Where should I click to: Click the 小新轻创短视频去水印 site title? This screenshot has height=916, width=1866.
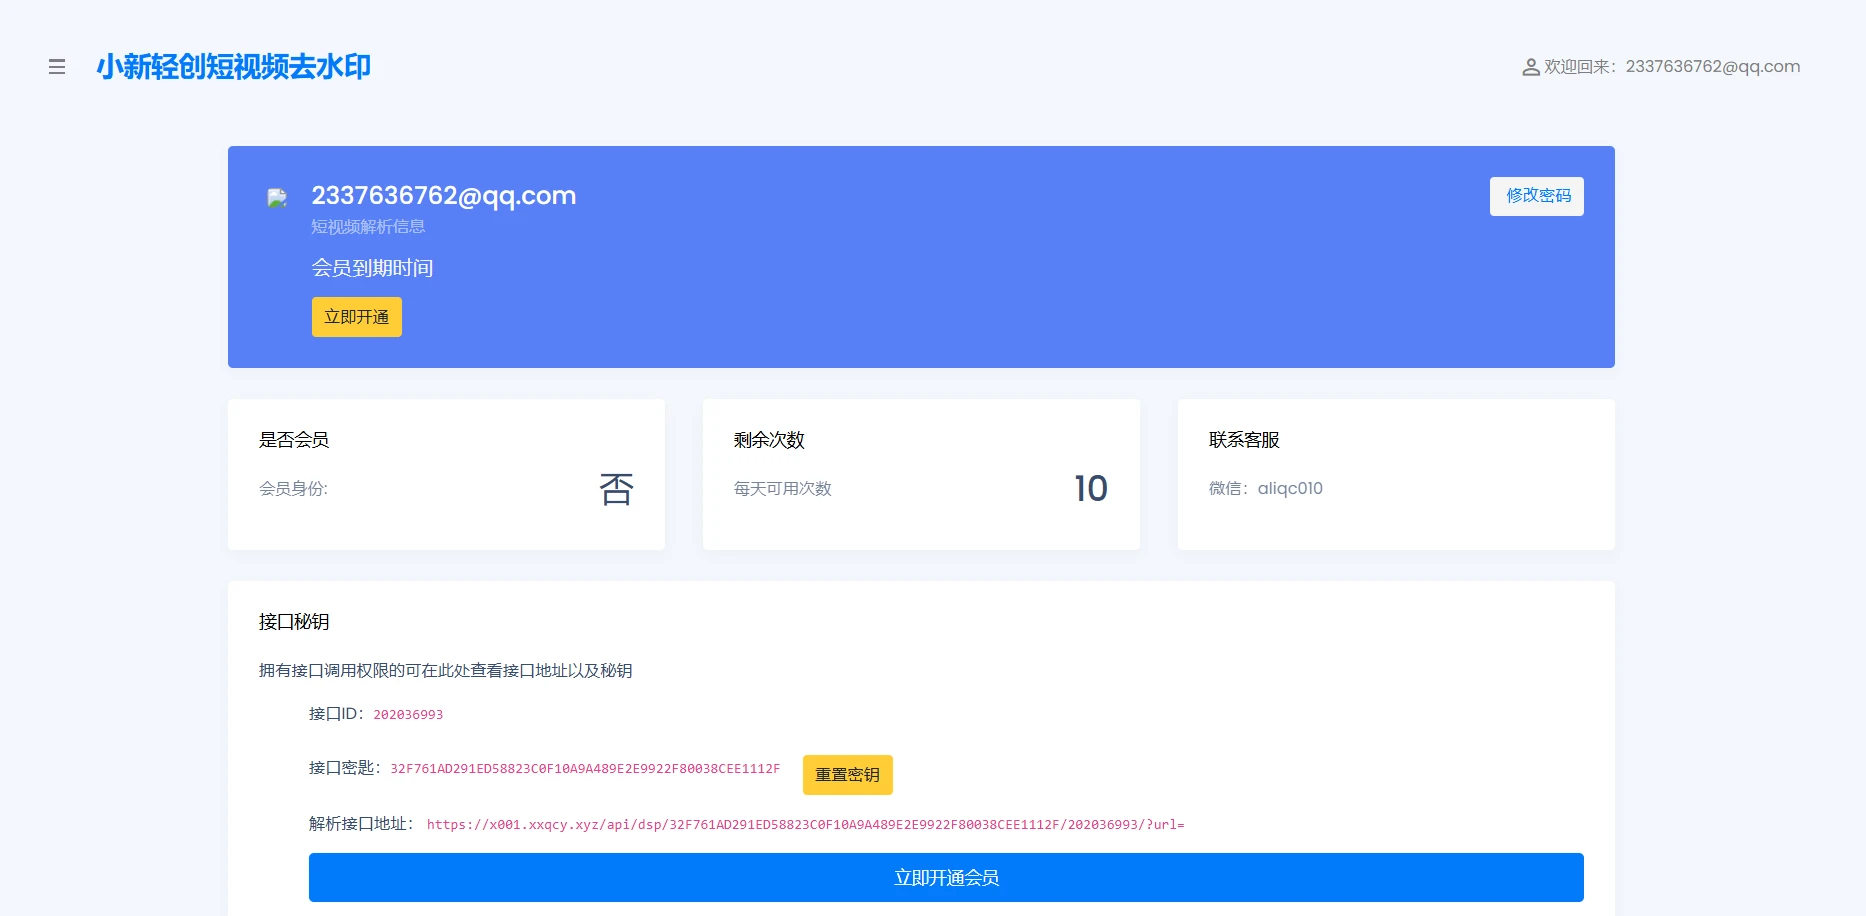coord(233,67)
